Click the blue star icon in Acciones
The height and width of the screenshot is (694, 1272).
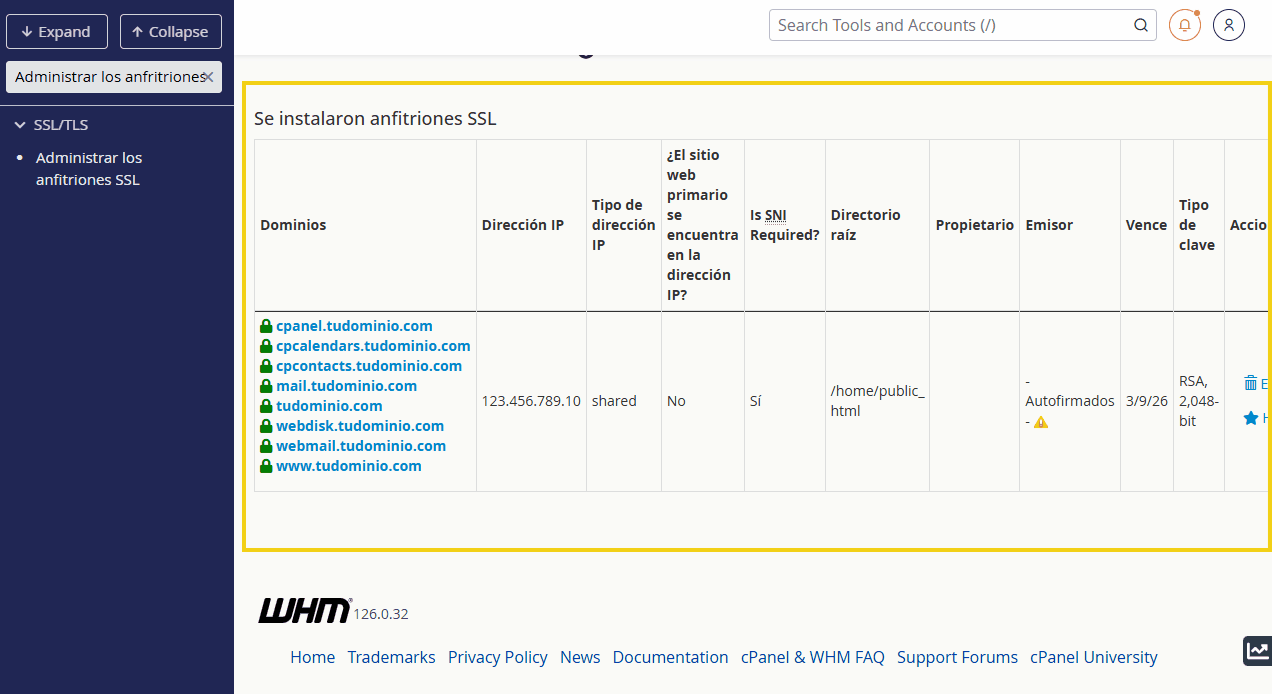(x=1250, y=418)
